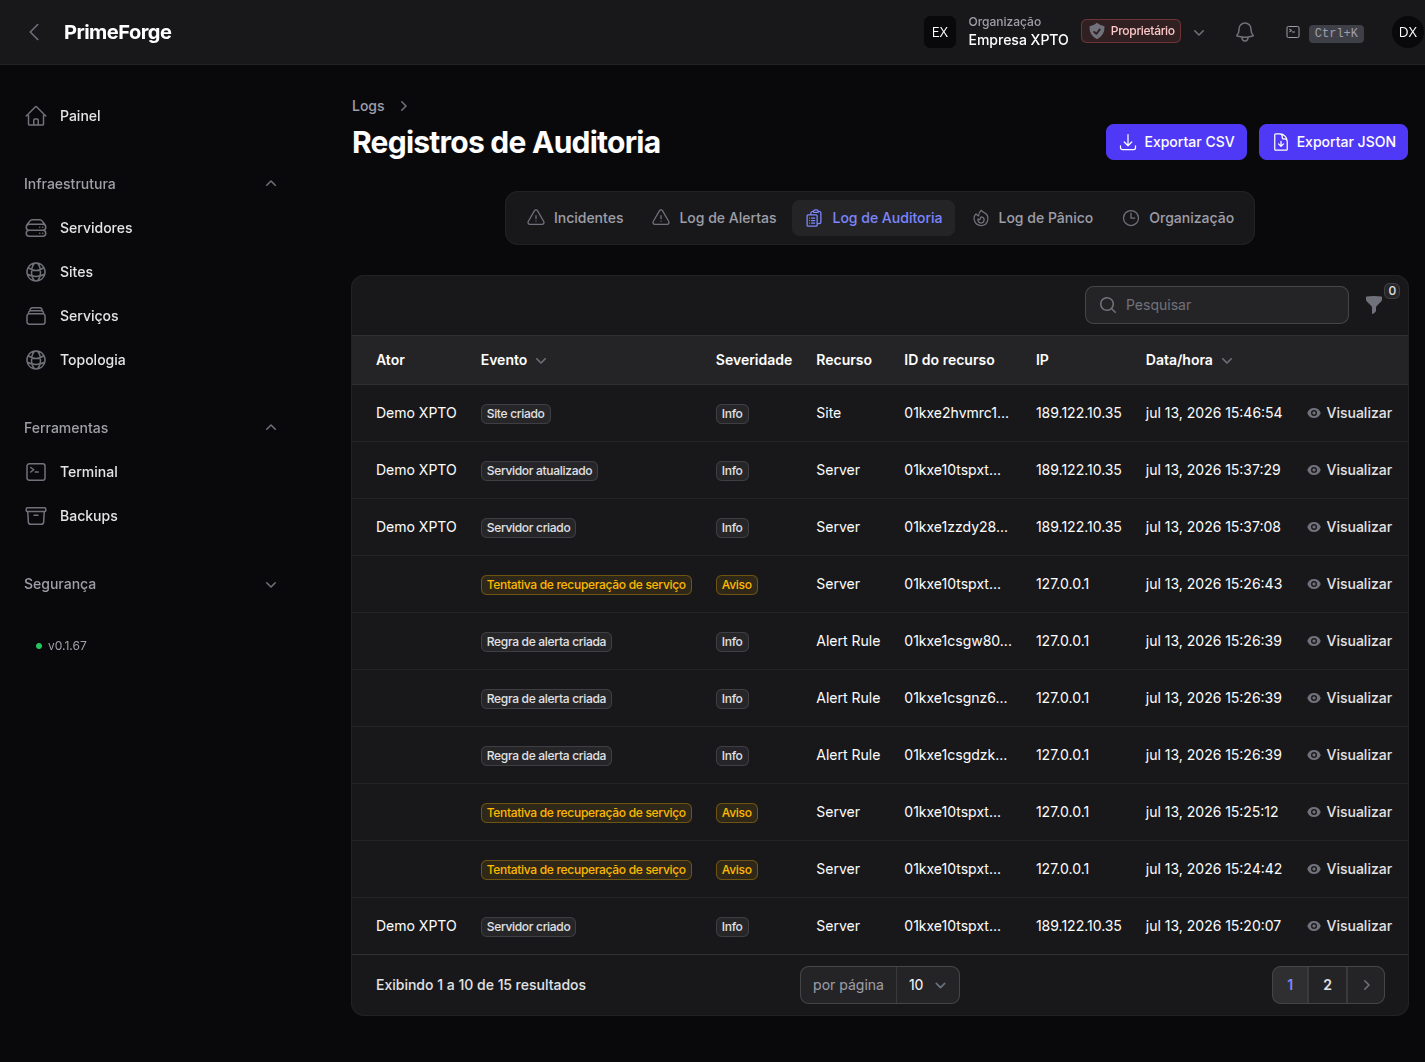View the 15:37:29 Servidor atualizado entry
Image resolution: width=1425 pixels, height=1062 pixels.
coord(1349,470)
